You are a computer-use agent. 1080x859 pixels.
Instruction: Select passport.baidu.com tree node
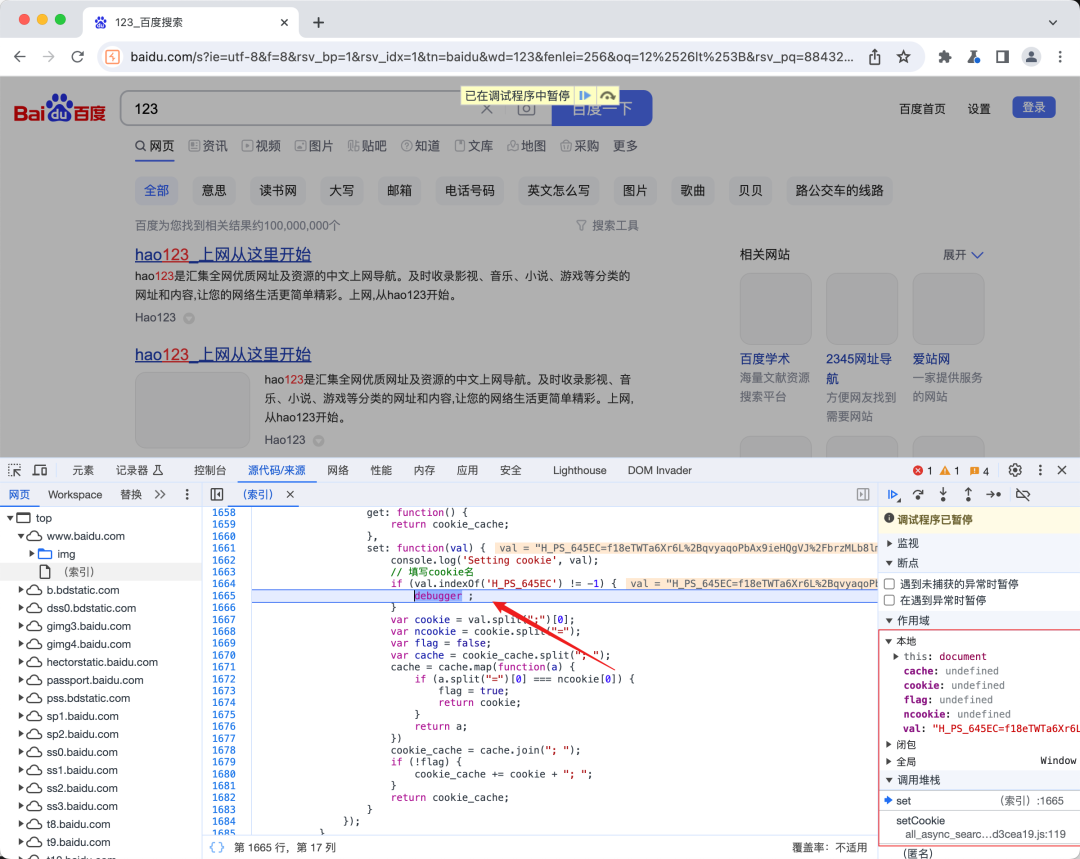[x=95, y=680]
